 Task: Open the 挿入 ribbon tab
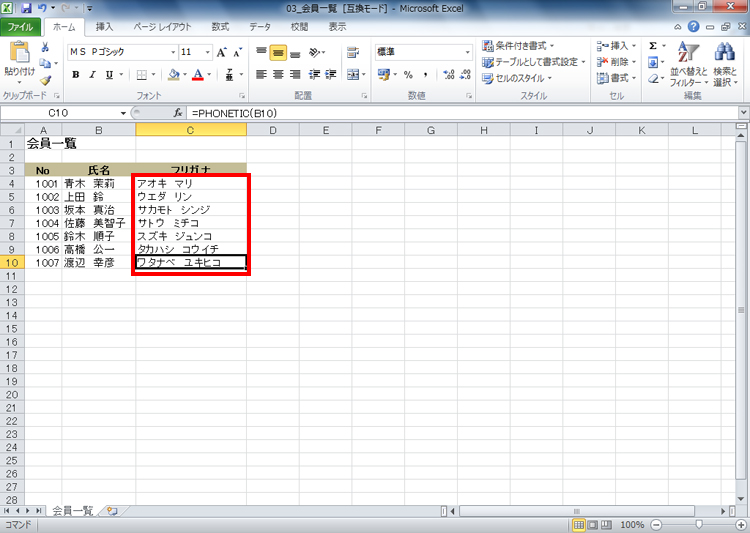pyautogui.click(x=104, y=27)
